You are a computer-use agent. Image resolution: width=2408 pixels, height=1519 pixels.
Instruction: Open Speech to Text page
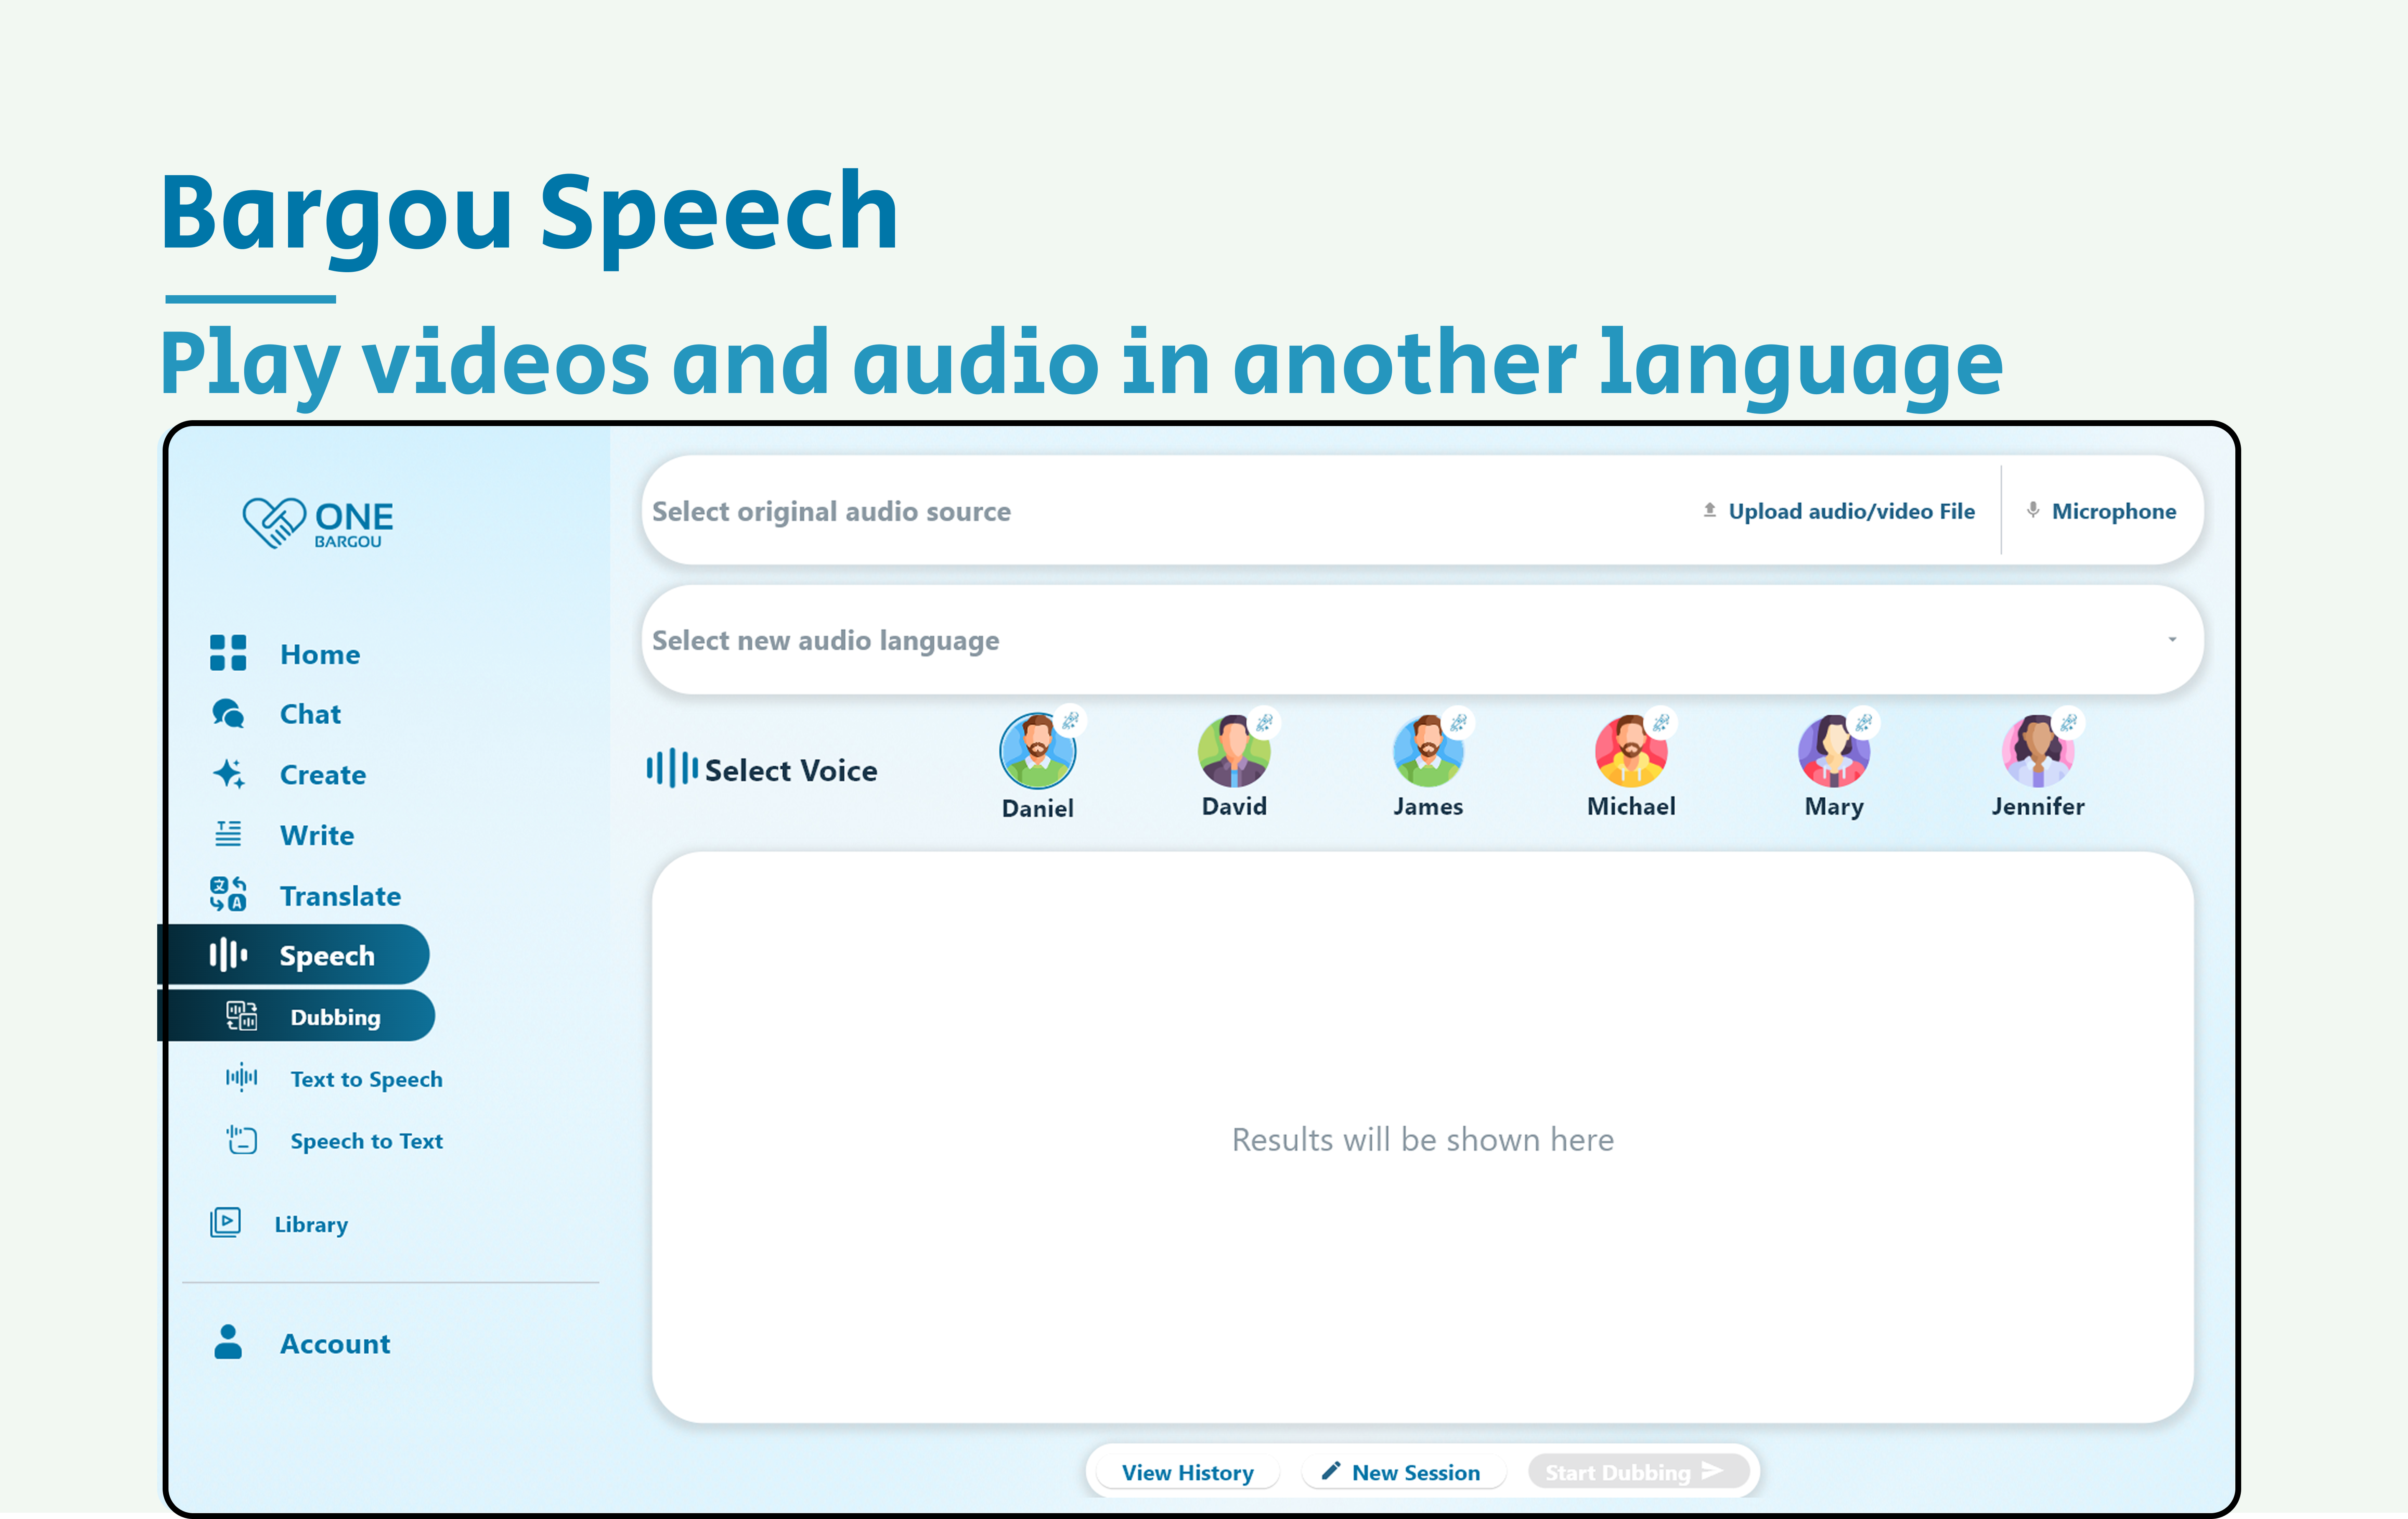[x=366, y=1141]
